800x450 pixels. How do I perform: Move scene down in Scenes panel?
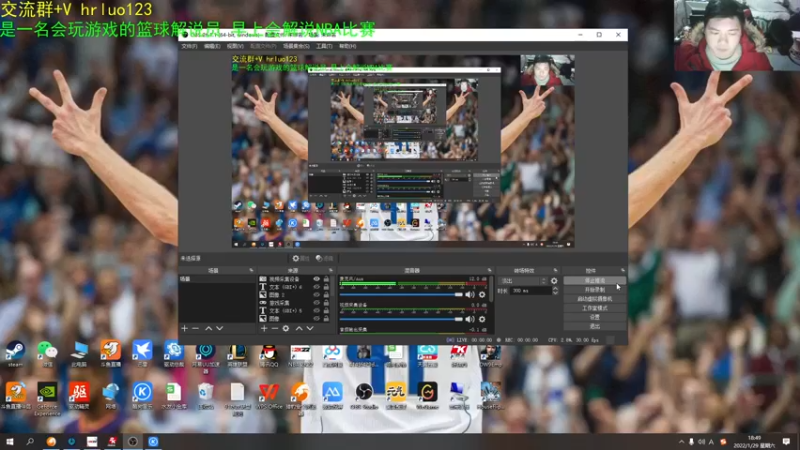219,329
